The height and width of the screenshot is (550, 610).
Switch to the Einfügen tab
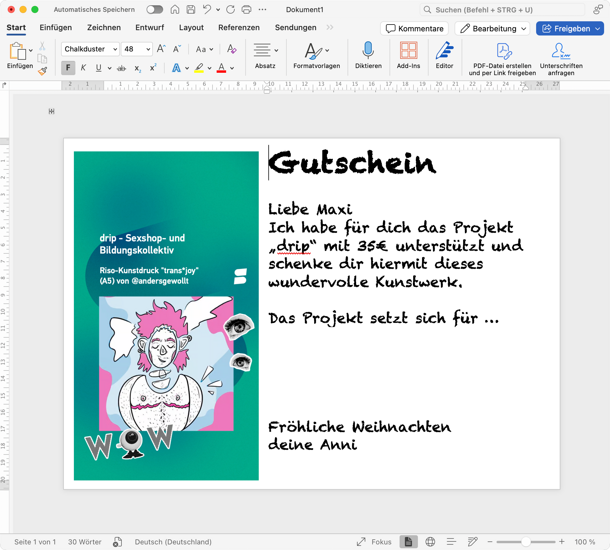click(x=55, y=28)
